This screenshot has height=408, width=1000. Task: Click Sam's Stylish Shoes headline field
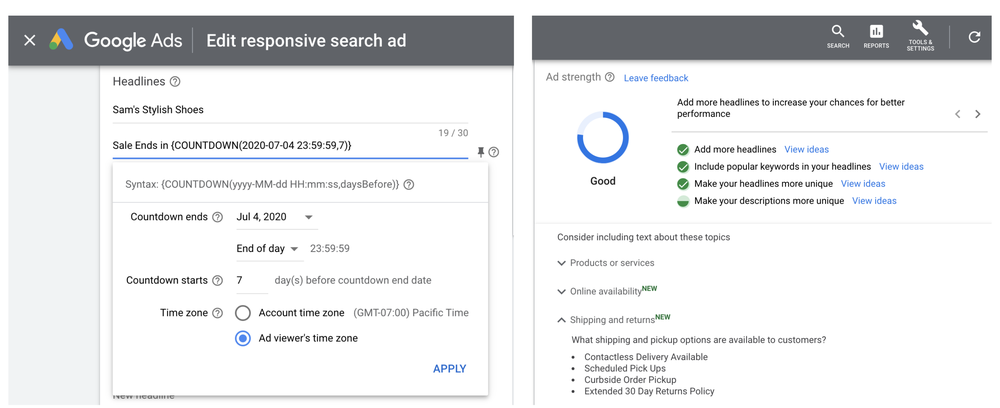(290, 110)
